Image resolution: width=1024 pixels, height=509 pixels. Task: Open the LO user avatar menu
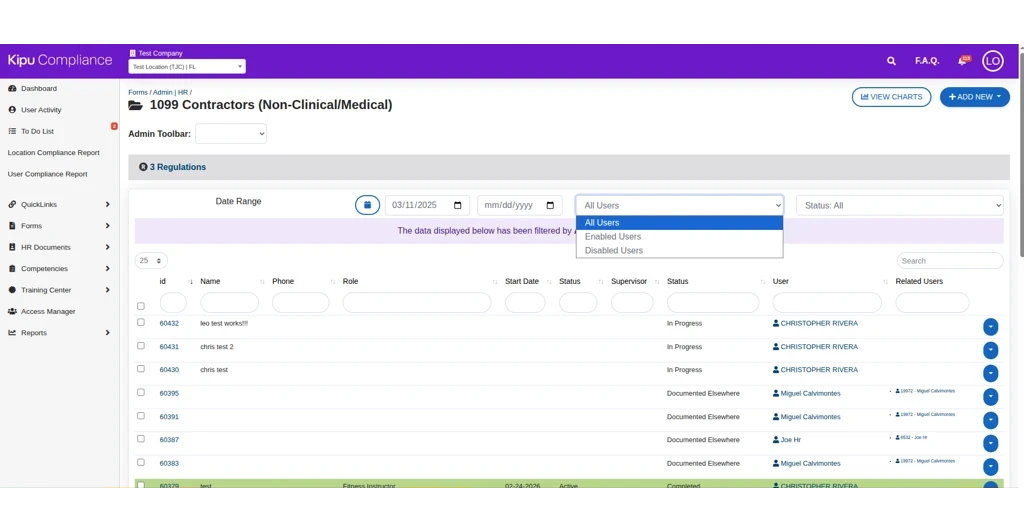click(992, 61)
